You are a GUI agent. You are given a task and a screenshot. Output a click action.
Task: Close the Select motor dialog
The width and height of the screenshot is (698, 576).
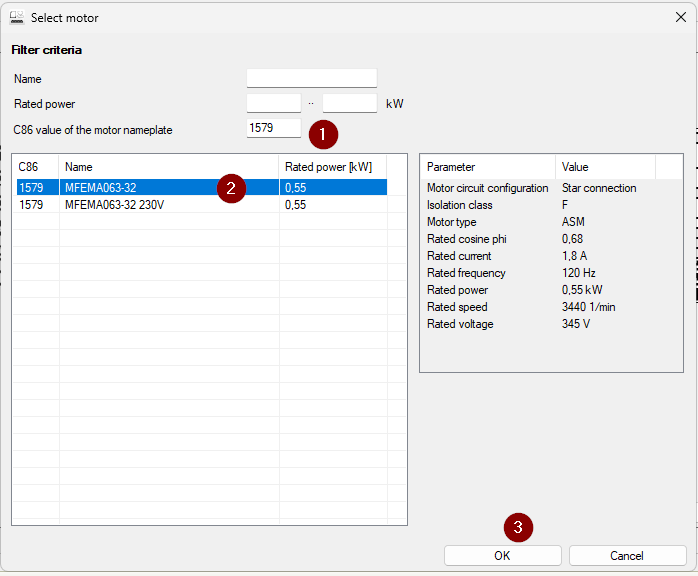click(x=681, y=17)
